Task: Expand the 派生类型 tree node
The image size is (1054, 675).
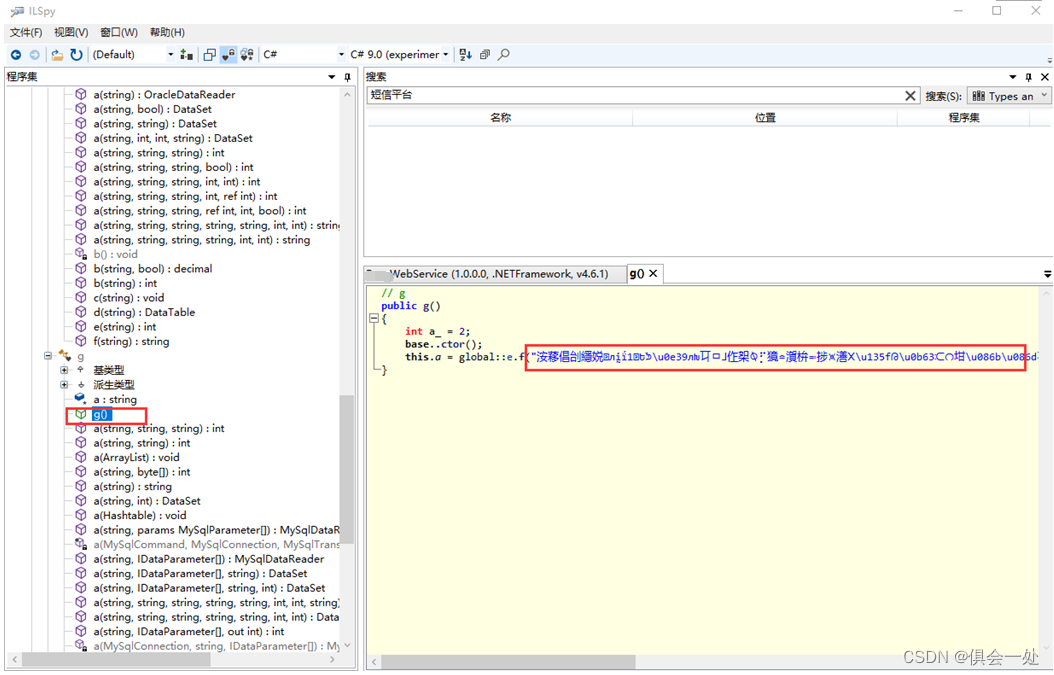Action: 64,385
